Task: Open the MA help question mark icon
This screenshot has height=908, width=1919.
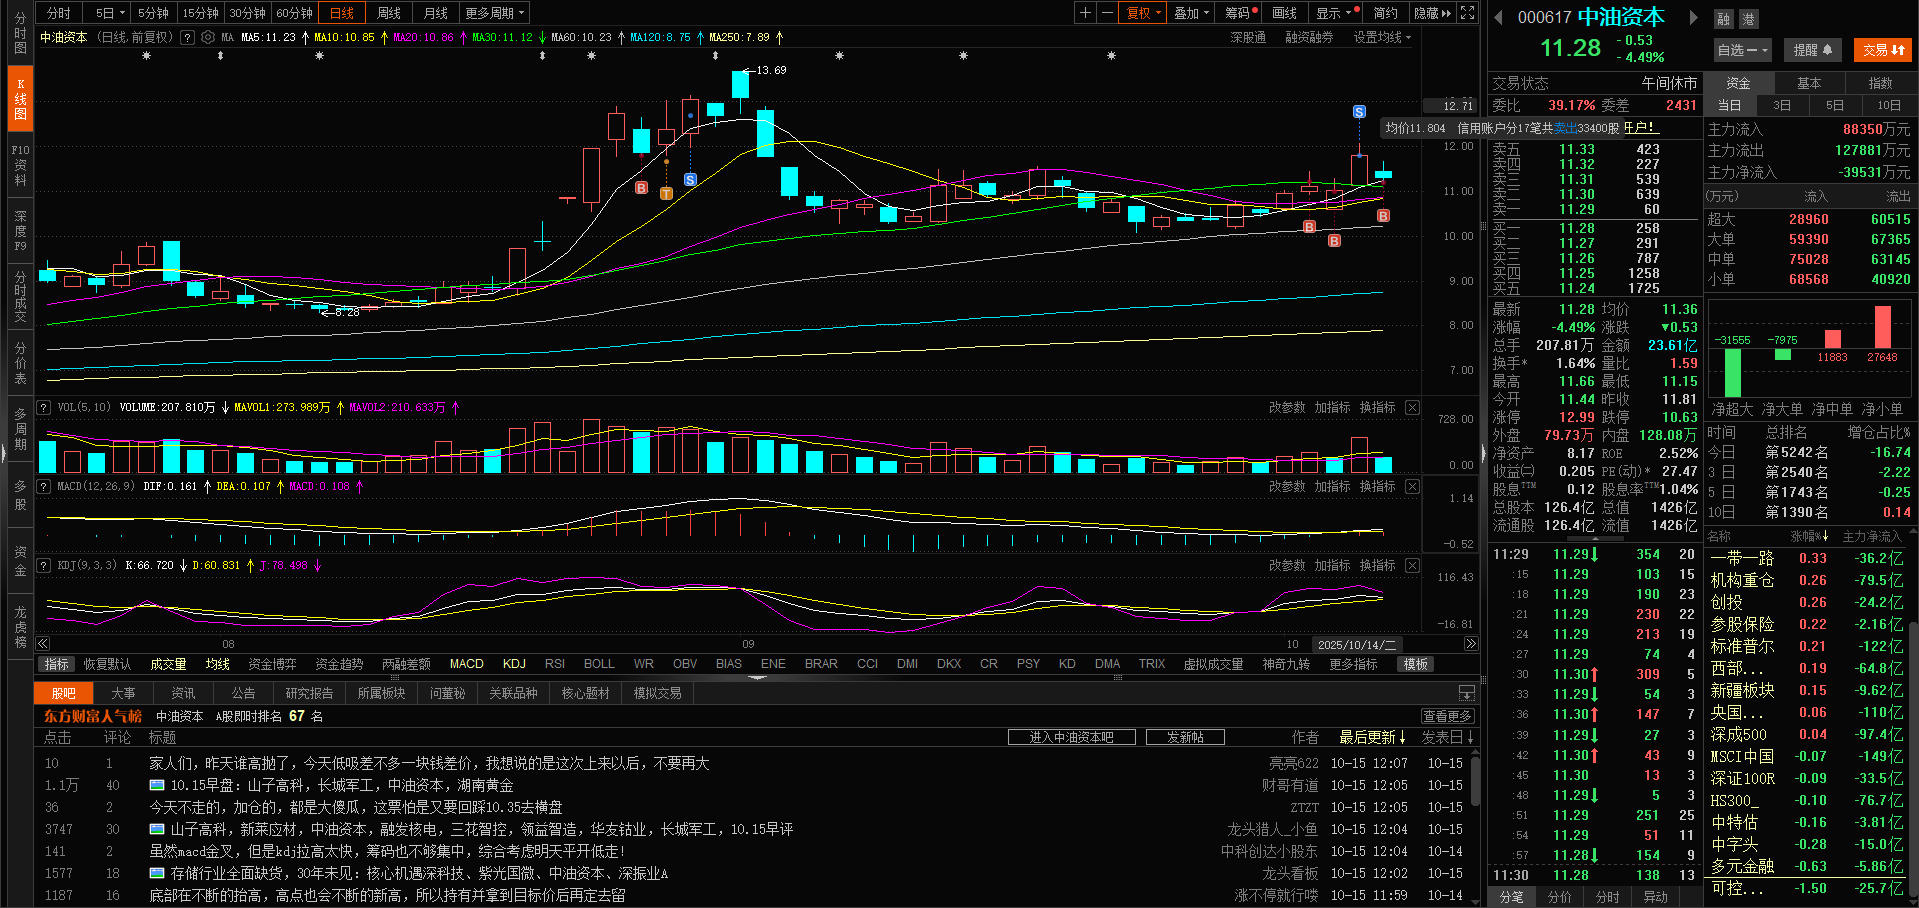Action: point(186,37)
